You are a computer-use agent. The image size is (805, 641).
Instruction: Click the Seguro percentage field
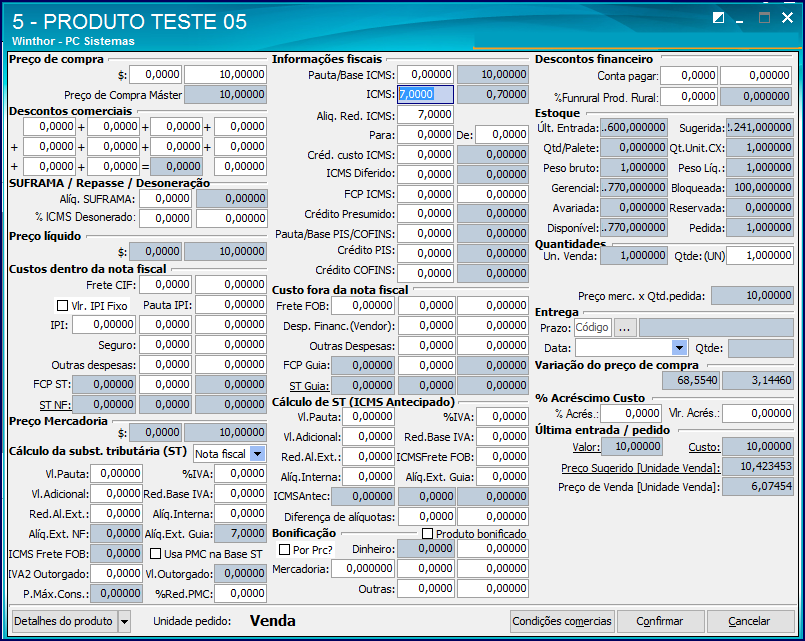tap(165, 345)
